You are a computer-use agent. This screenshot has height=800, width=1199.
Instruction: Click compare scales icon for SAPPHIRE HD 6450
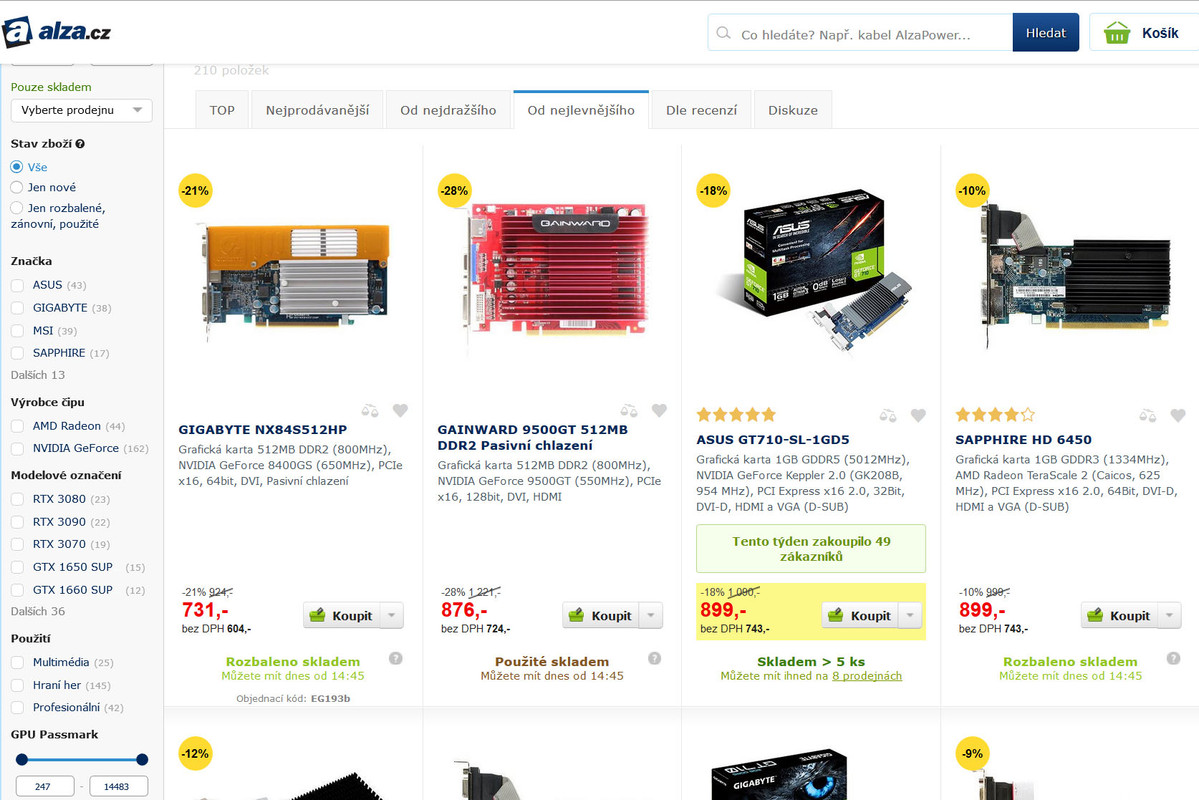pos(1147,415)
